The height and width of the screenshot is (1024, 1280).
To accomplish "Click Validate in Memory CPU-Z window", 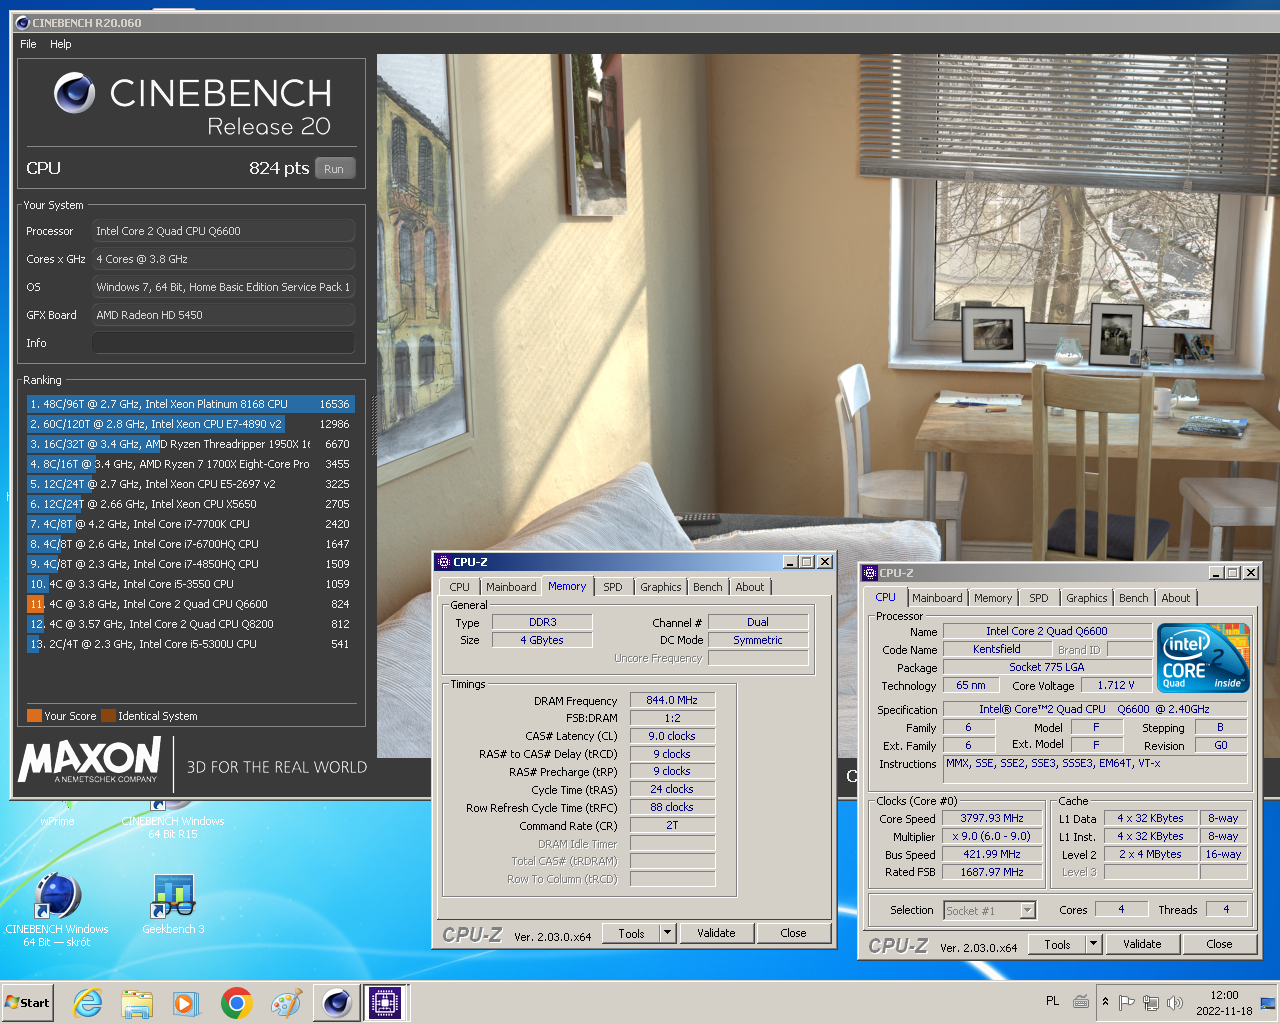I will pyautogui.click(x=716, y=934).
